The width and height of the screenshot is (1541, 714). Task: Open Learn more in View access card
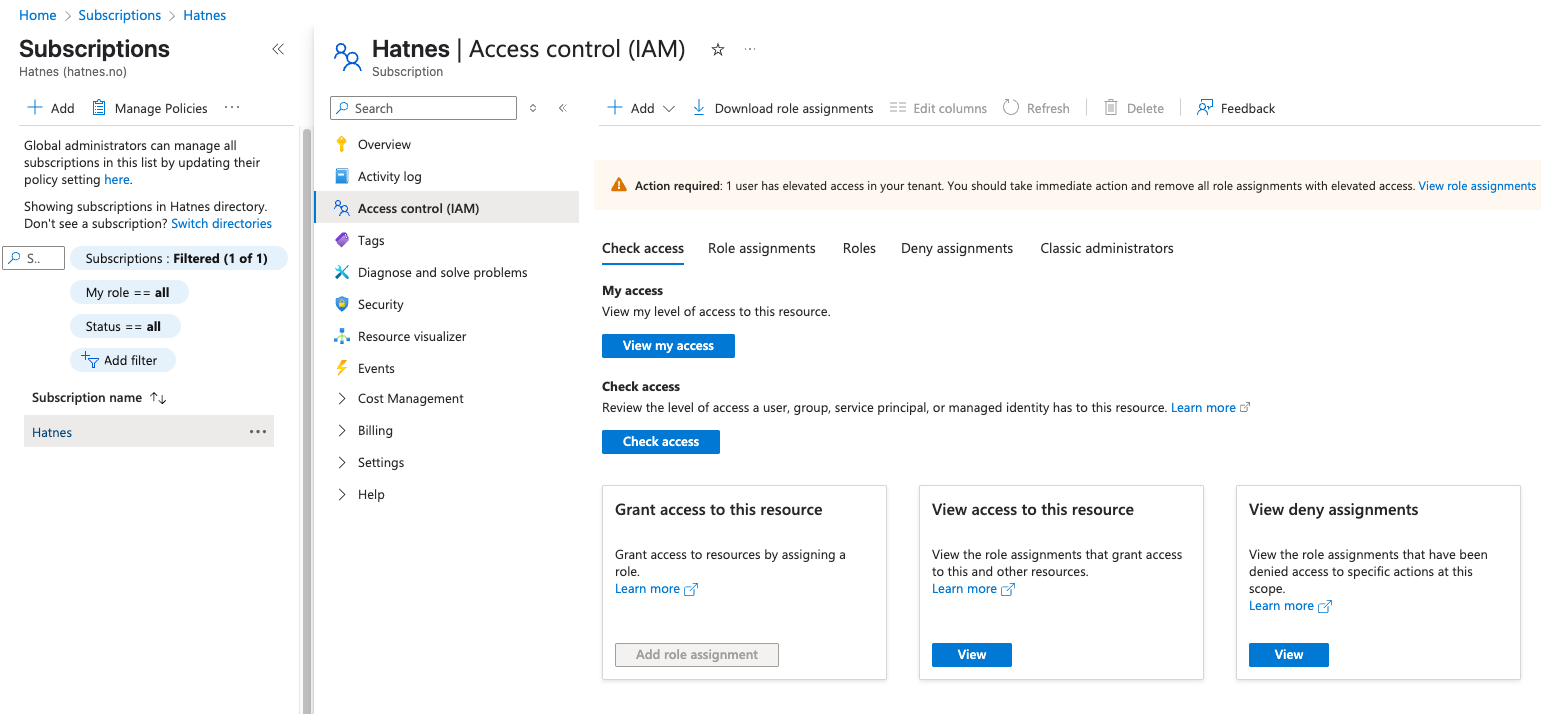[973, 589]
